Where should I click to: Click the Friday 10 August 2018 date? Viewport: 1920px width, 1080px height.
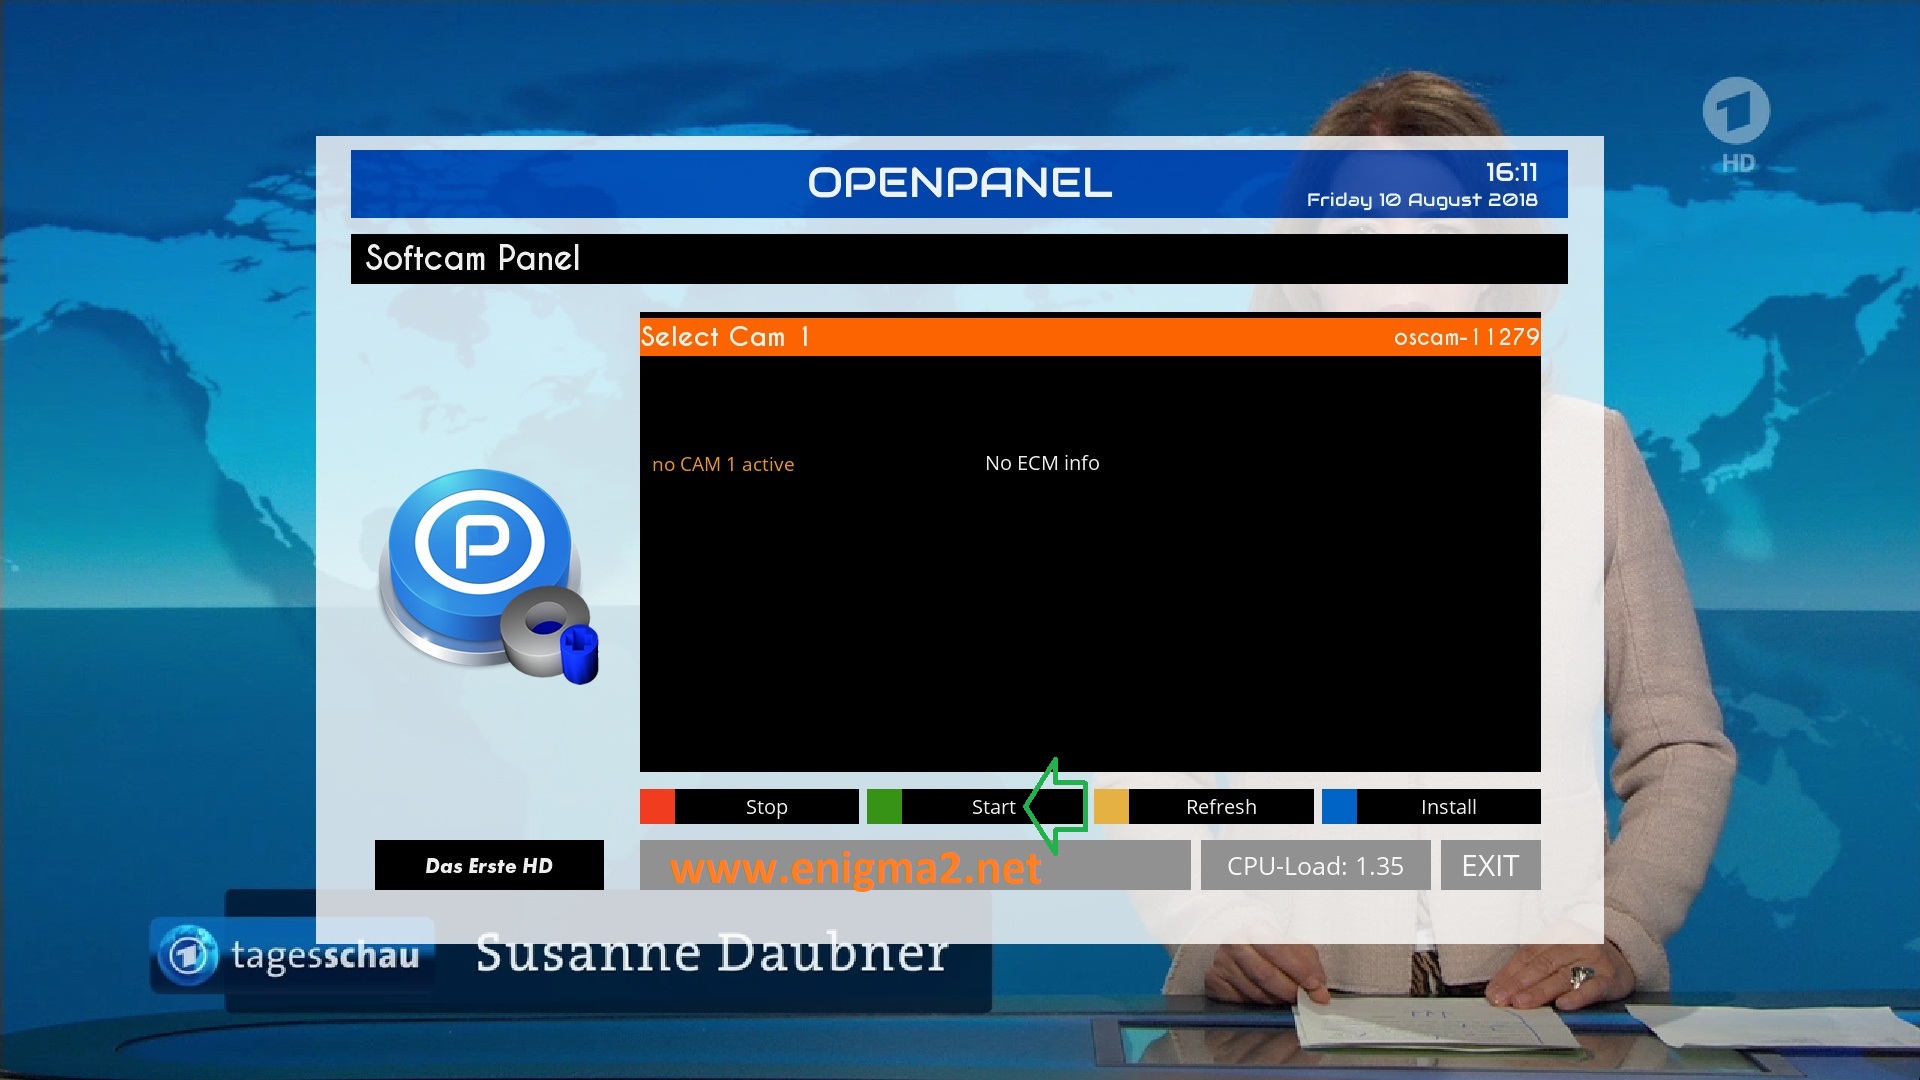1422,200
